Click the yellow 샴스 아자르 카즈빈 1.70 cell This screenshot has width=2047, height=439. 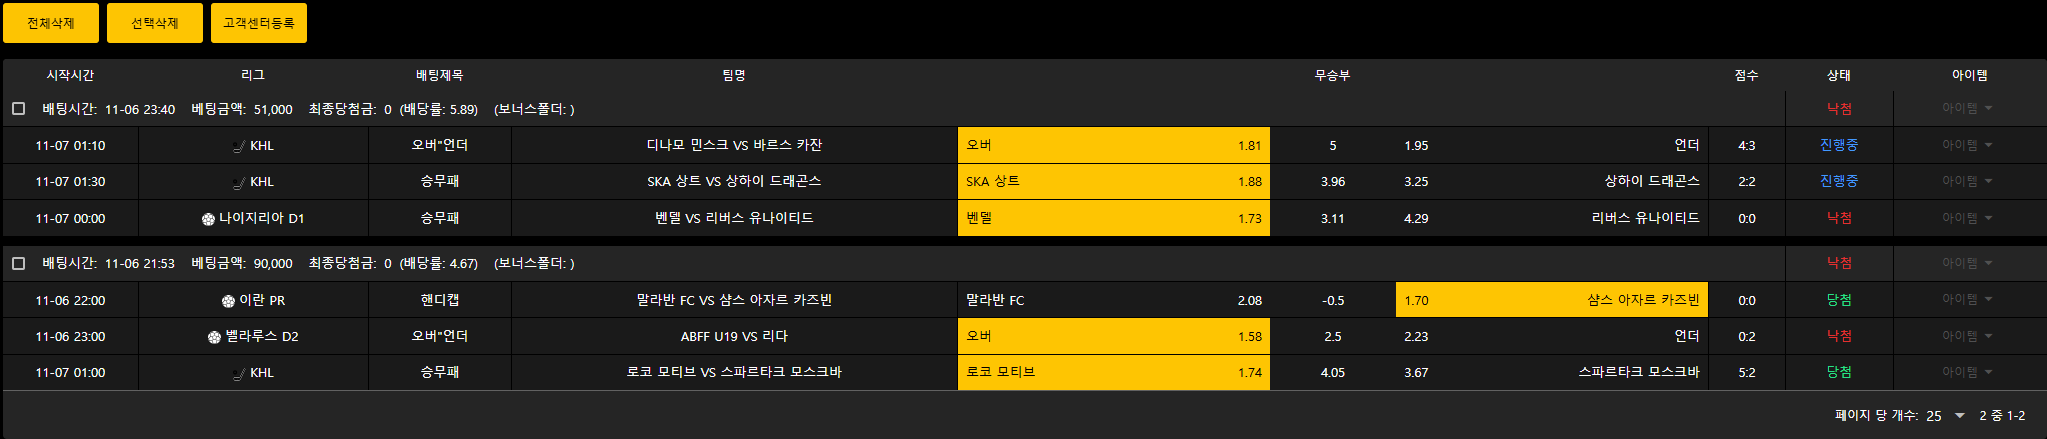pyautogui.click(x=1551, y=300)
